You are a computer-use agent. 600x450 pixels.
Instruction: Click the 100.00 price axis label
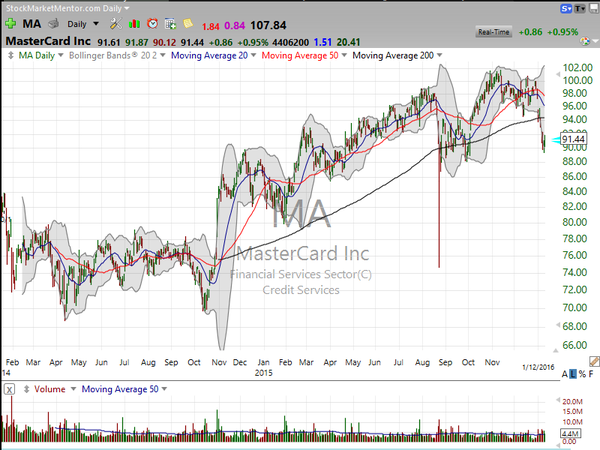578,80
